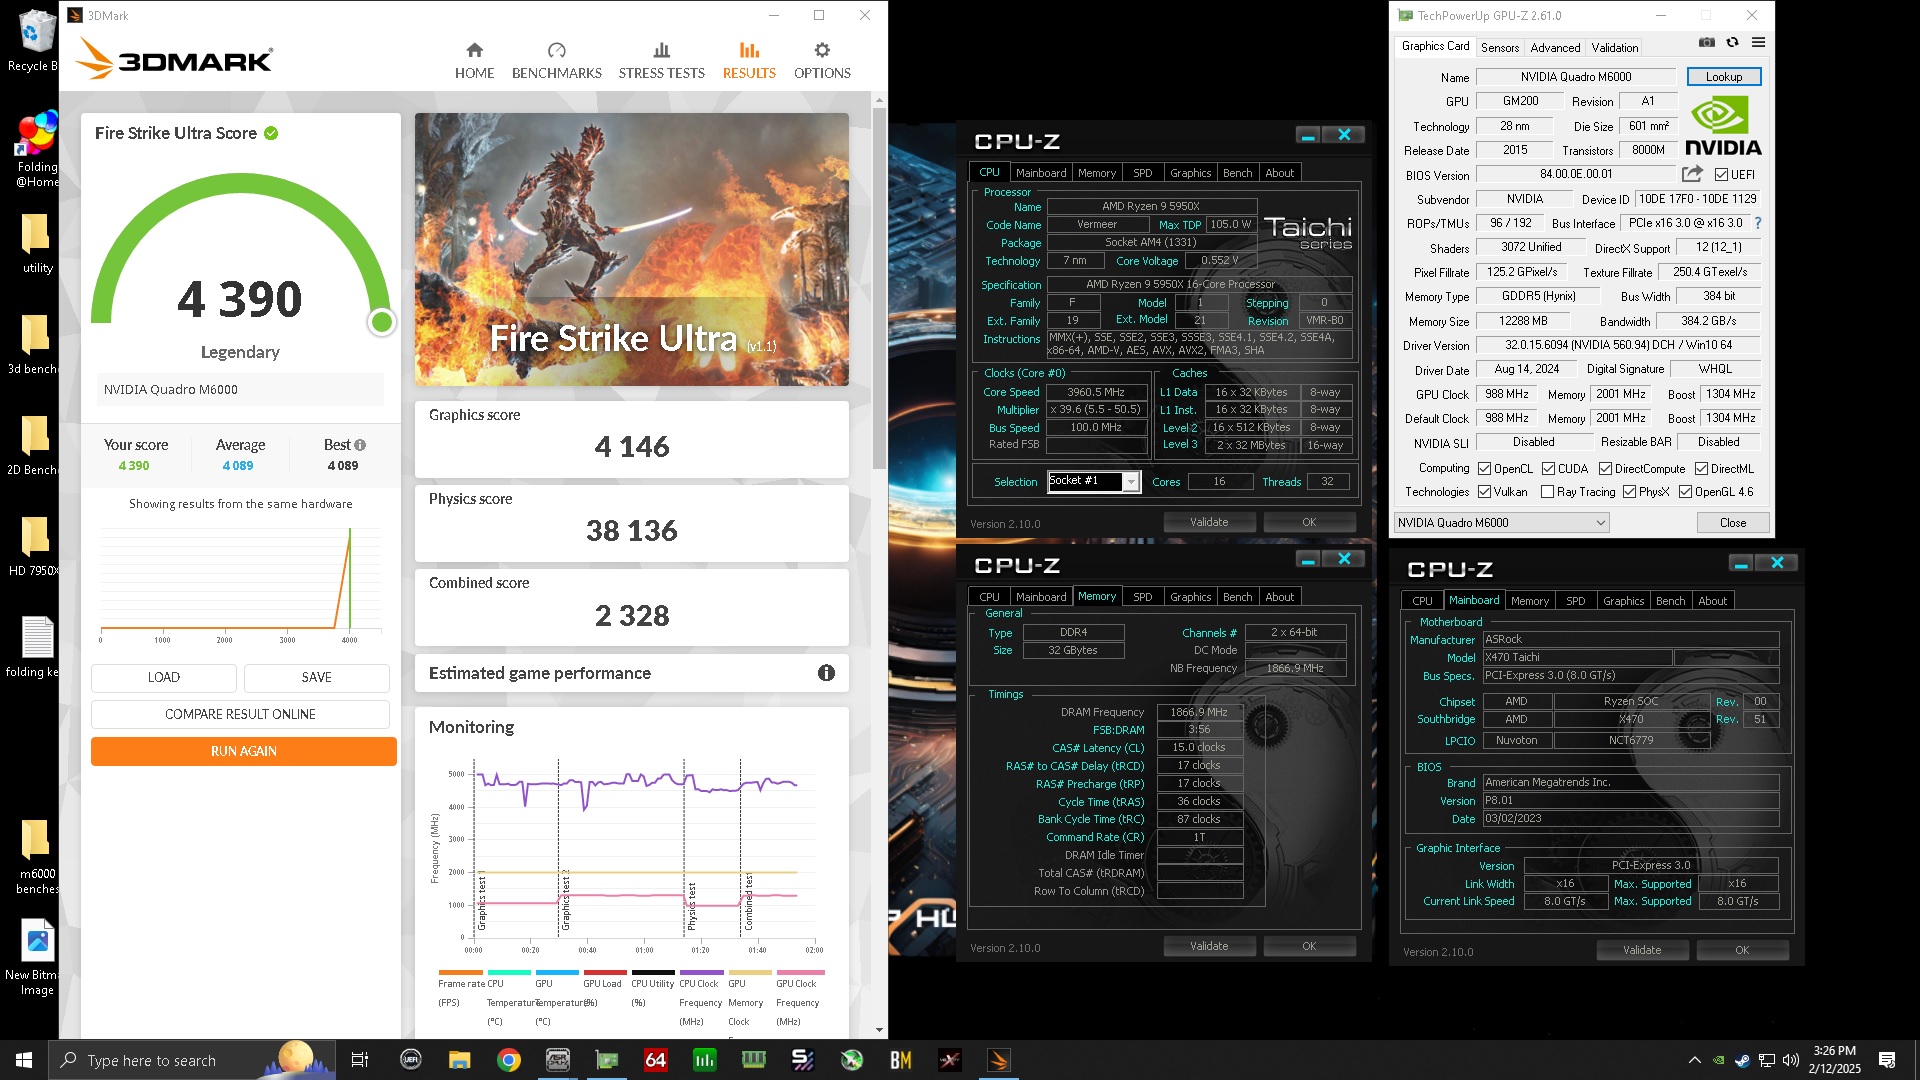
Task: Toggle the DirectML checkbox
Action: coord(1701,468)
